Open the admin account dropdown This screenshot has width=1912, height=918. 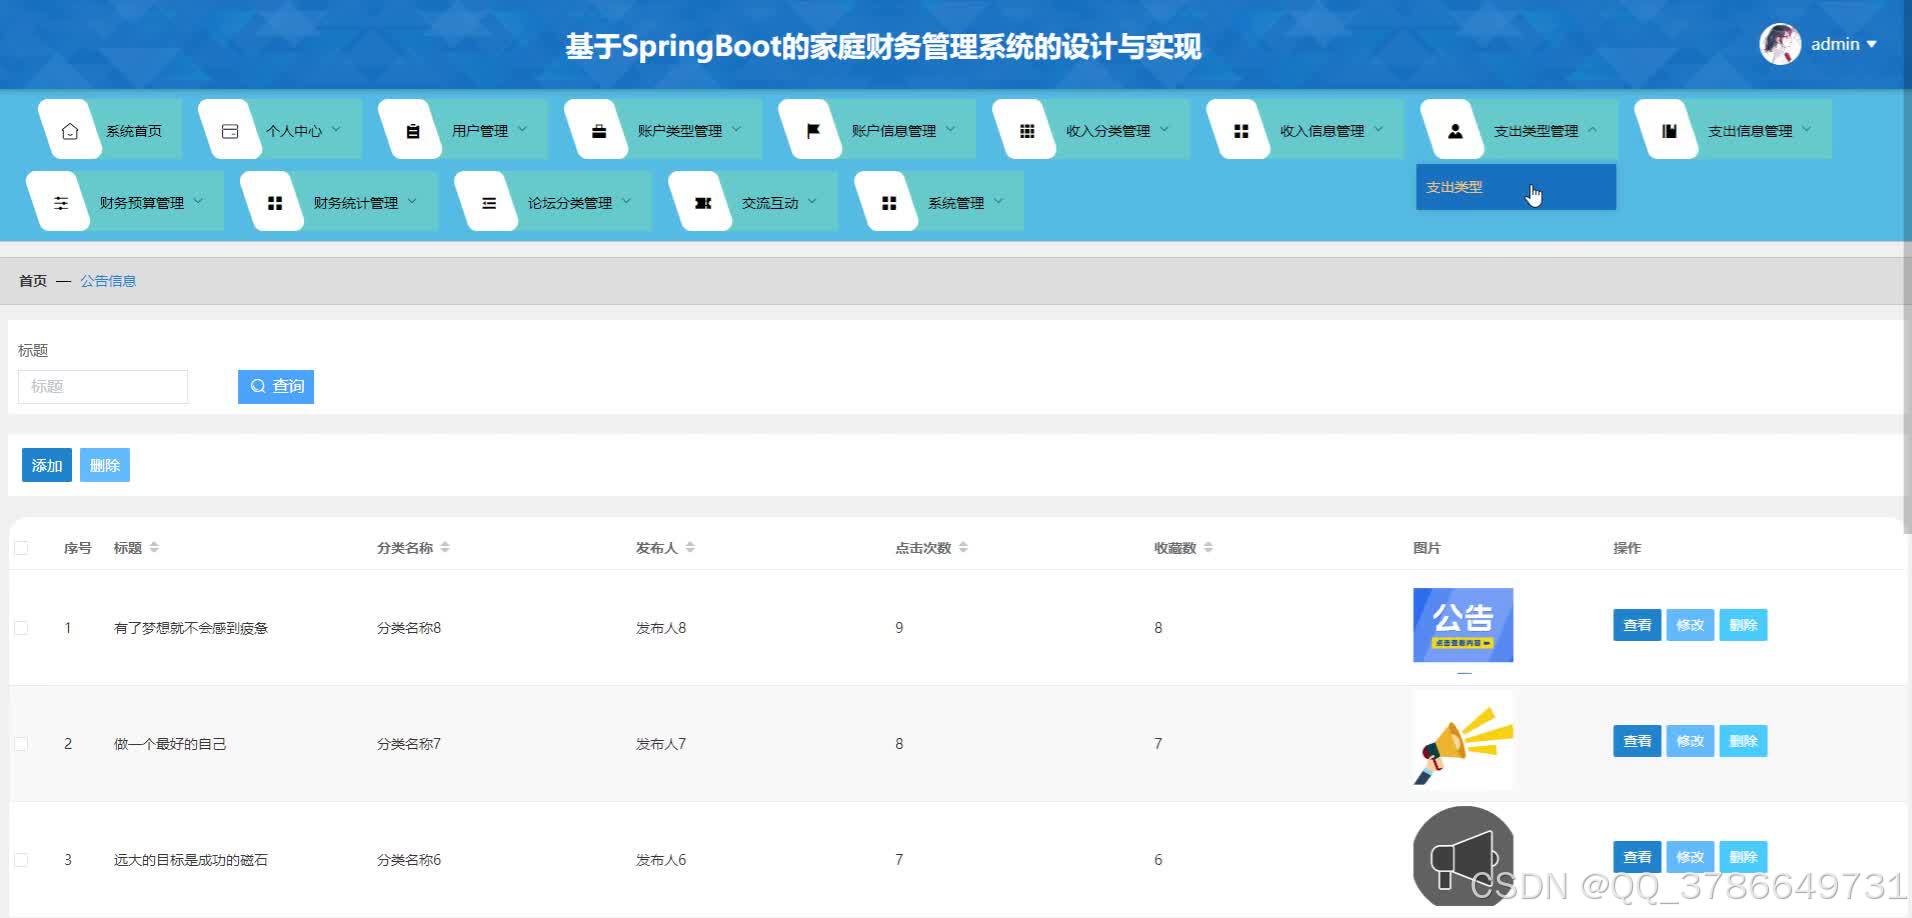pos(1840,43)
